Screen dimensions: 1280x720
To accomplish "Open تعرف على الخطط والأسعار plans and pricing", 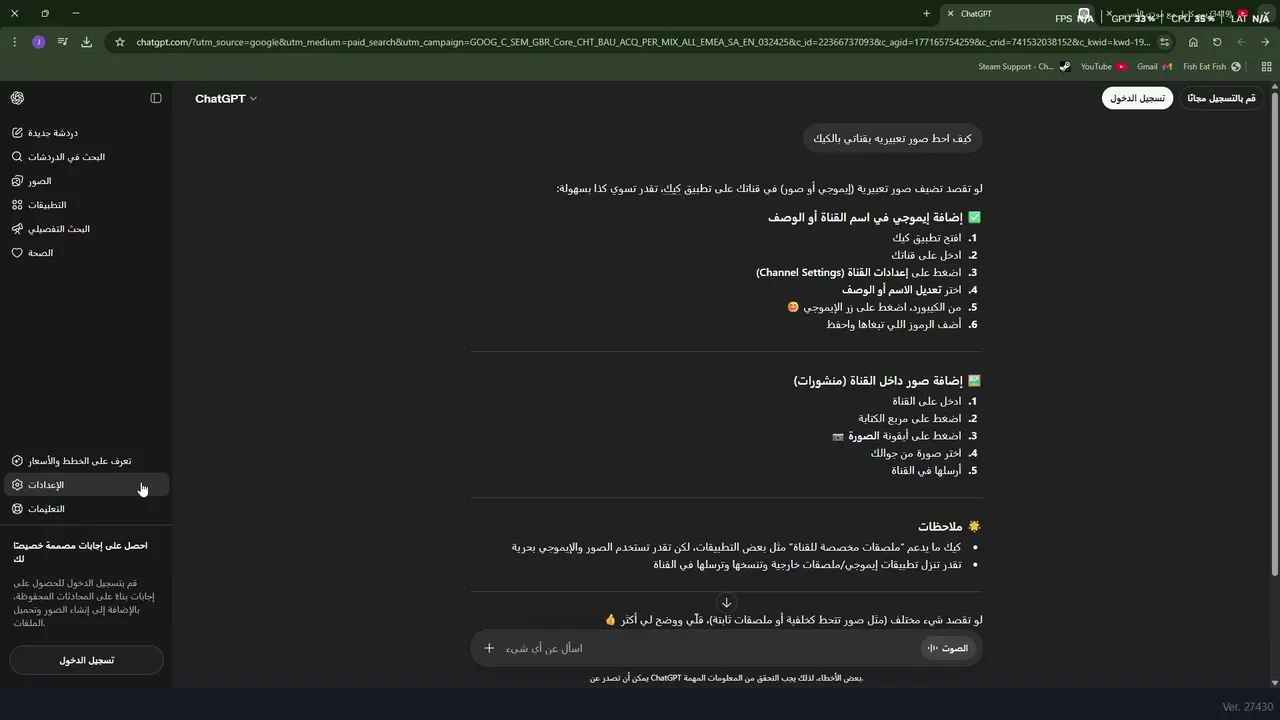I will click(x=86, y=461).
